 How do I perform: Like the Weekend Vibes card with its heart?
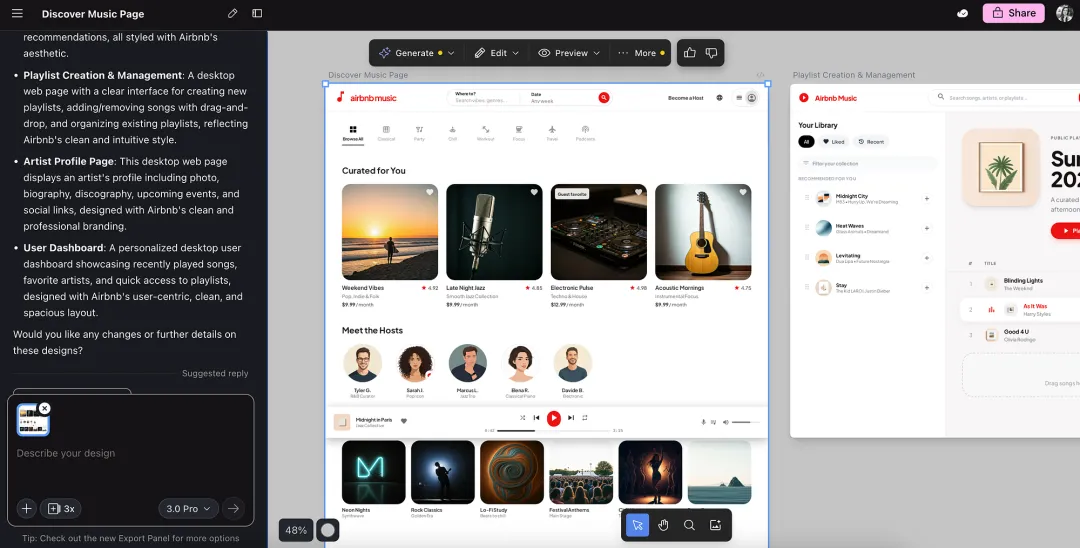[429, 192]
